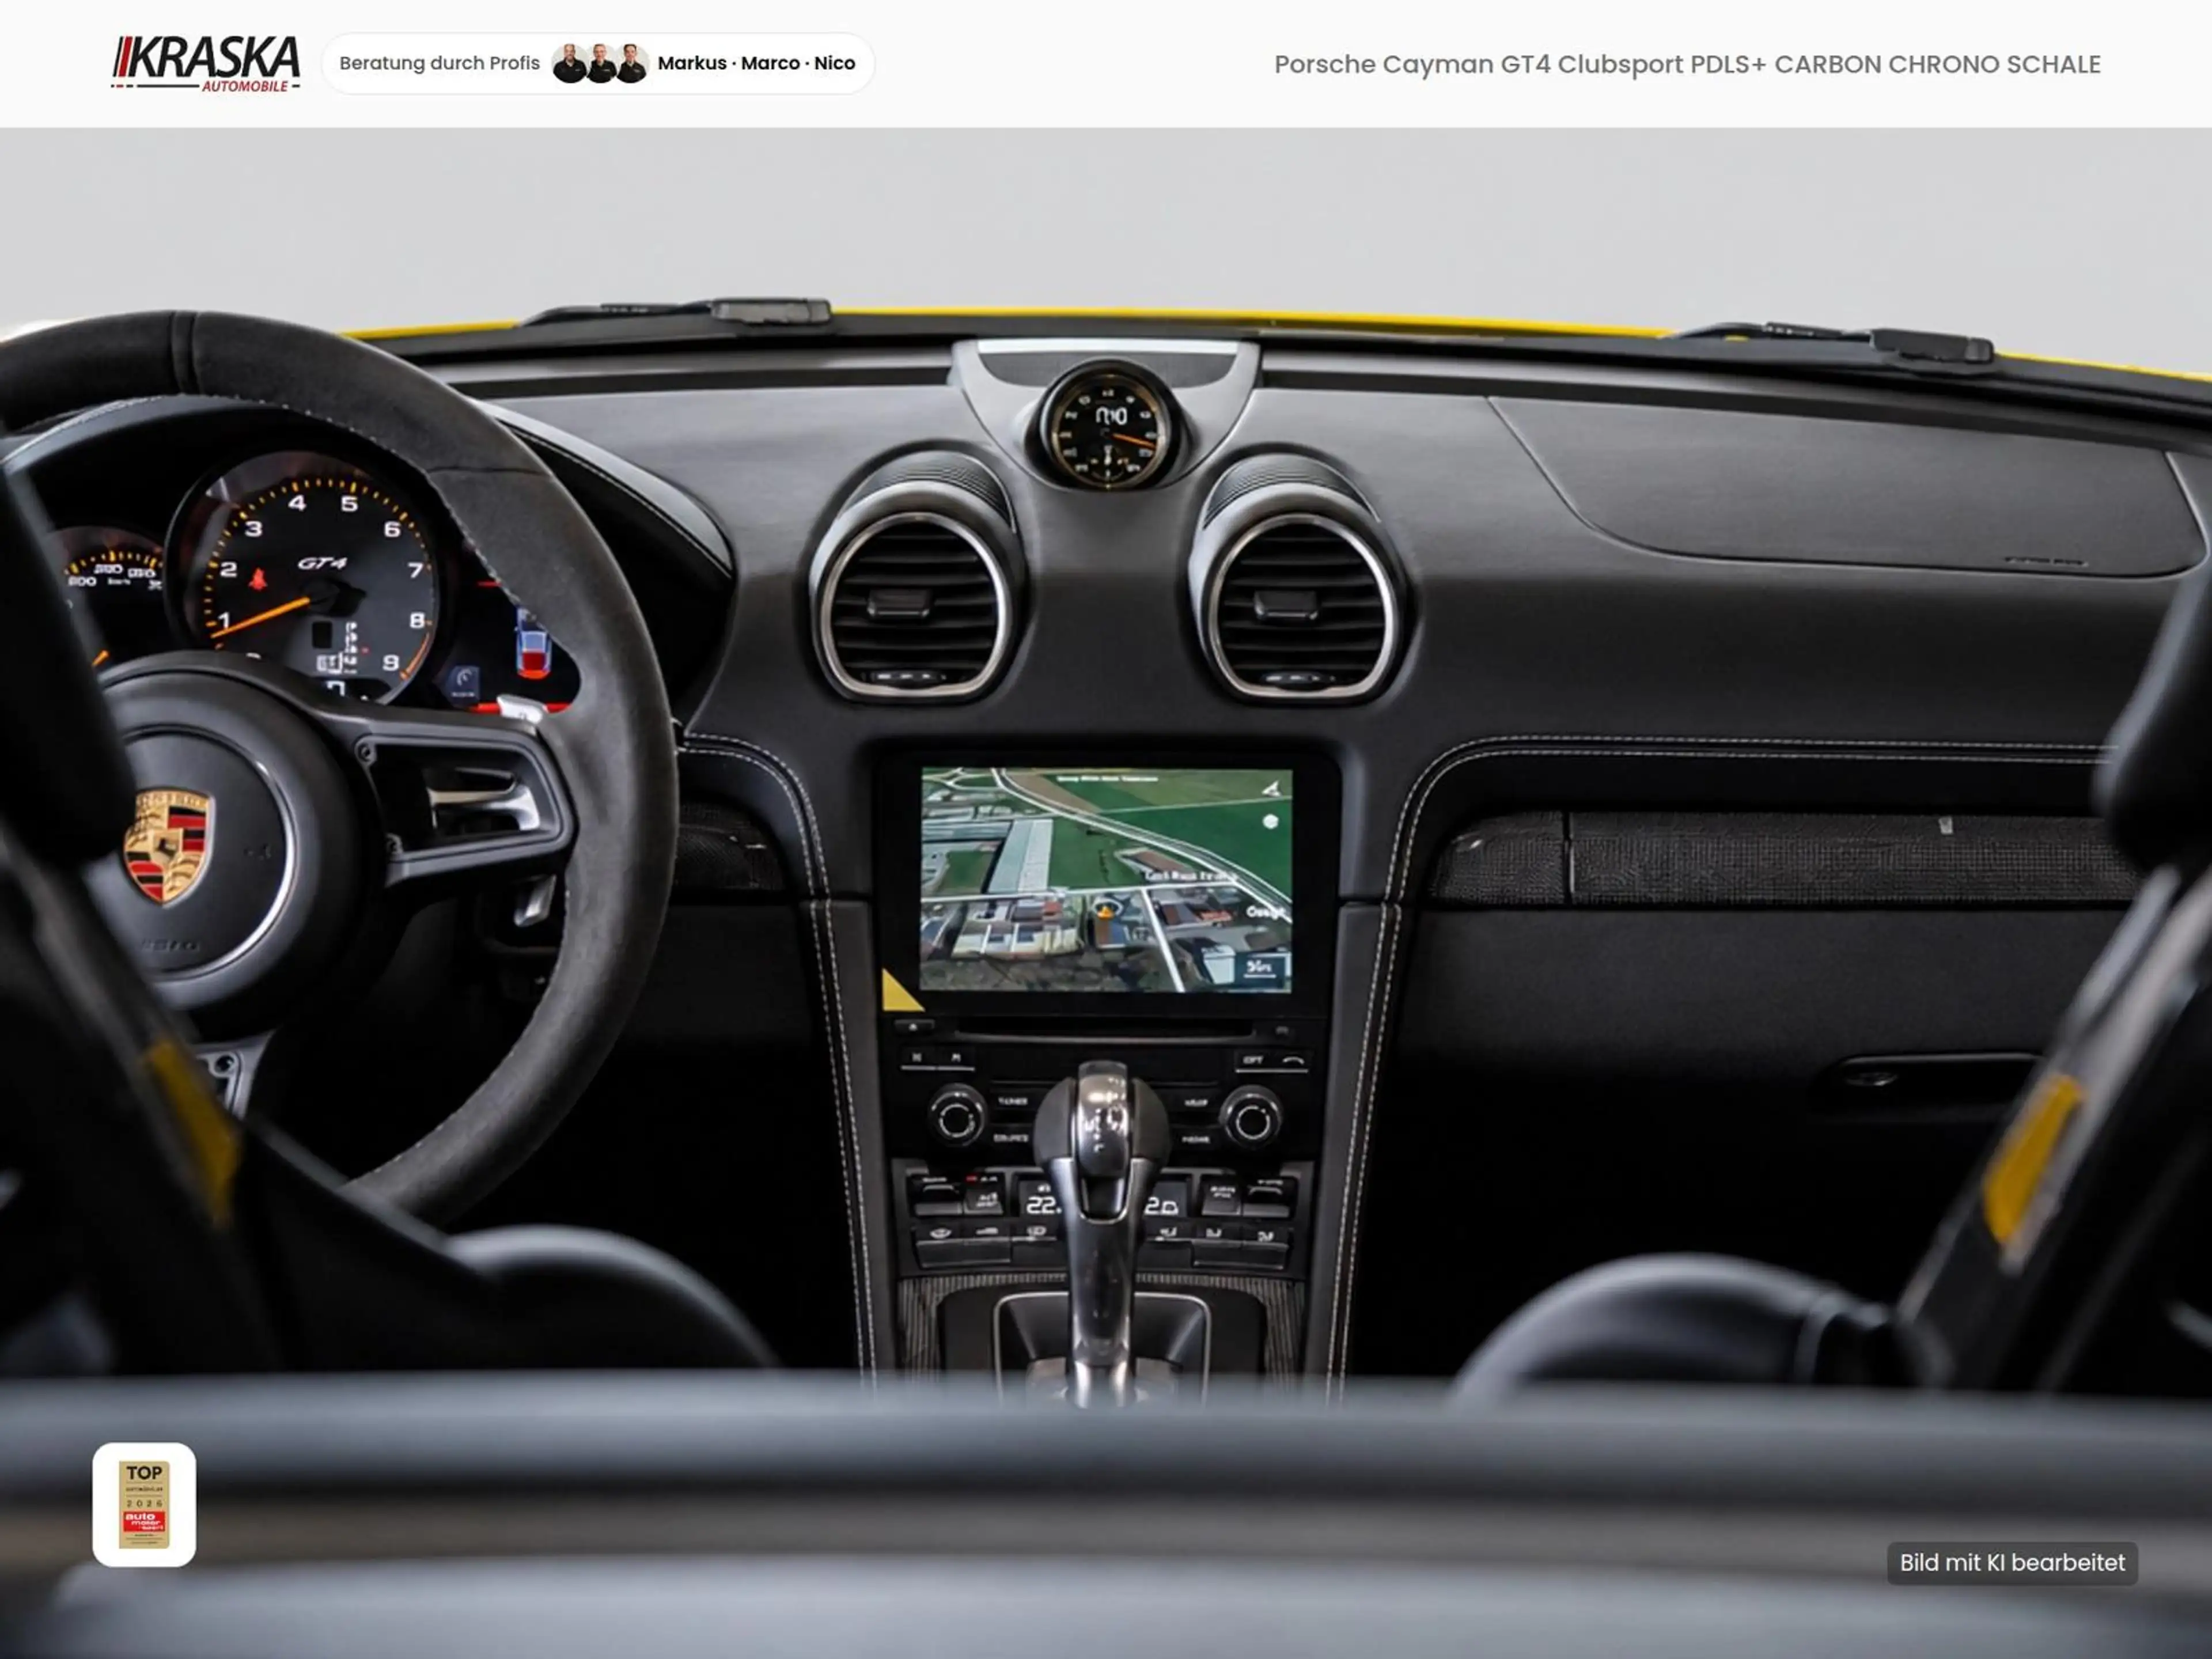Open the TOP auto motor sport award badge

coord(144,1504)
